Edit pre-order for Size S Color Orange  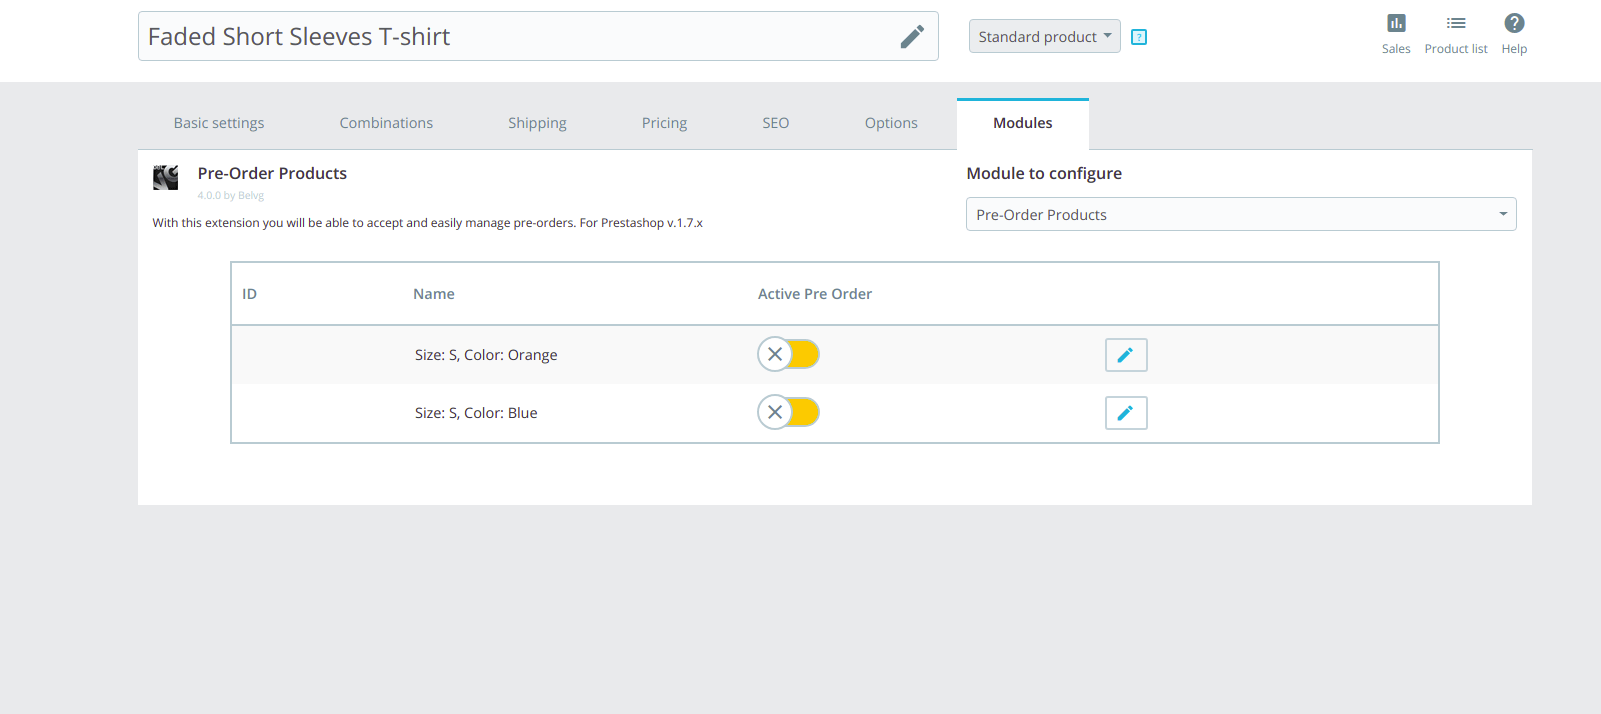click(1126, 355)
